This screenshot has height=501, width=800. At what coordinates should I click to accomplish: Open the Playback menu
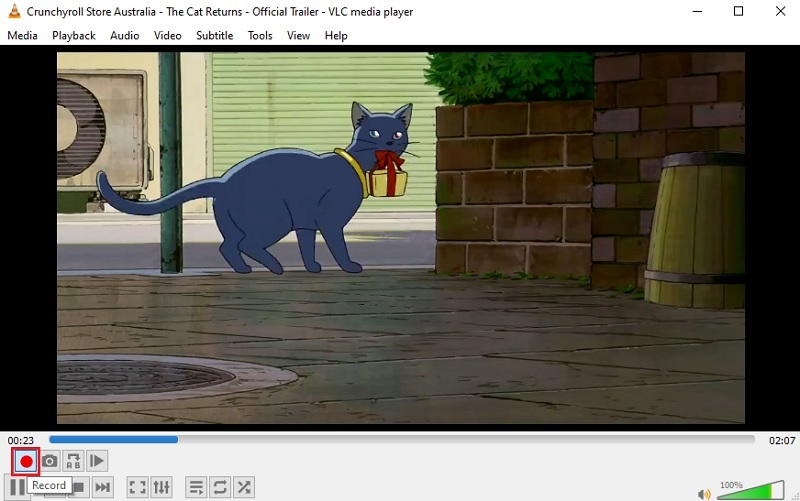pyautogui.click(x=74, y=36)
